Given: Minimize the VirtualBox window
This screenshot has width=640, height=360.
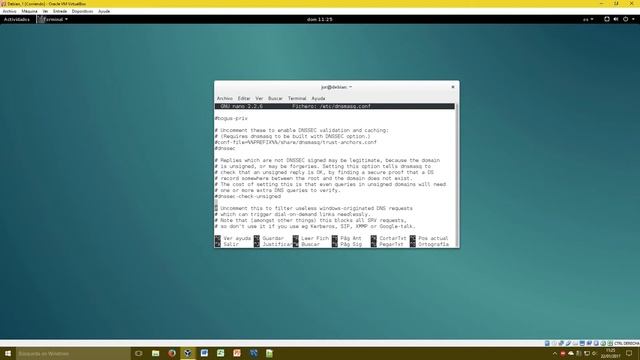Looking at the screenshot, I should pos(601,3).
